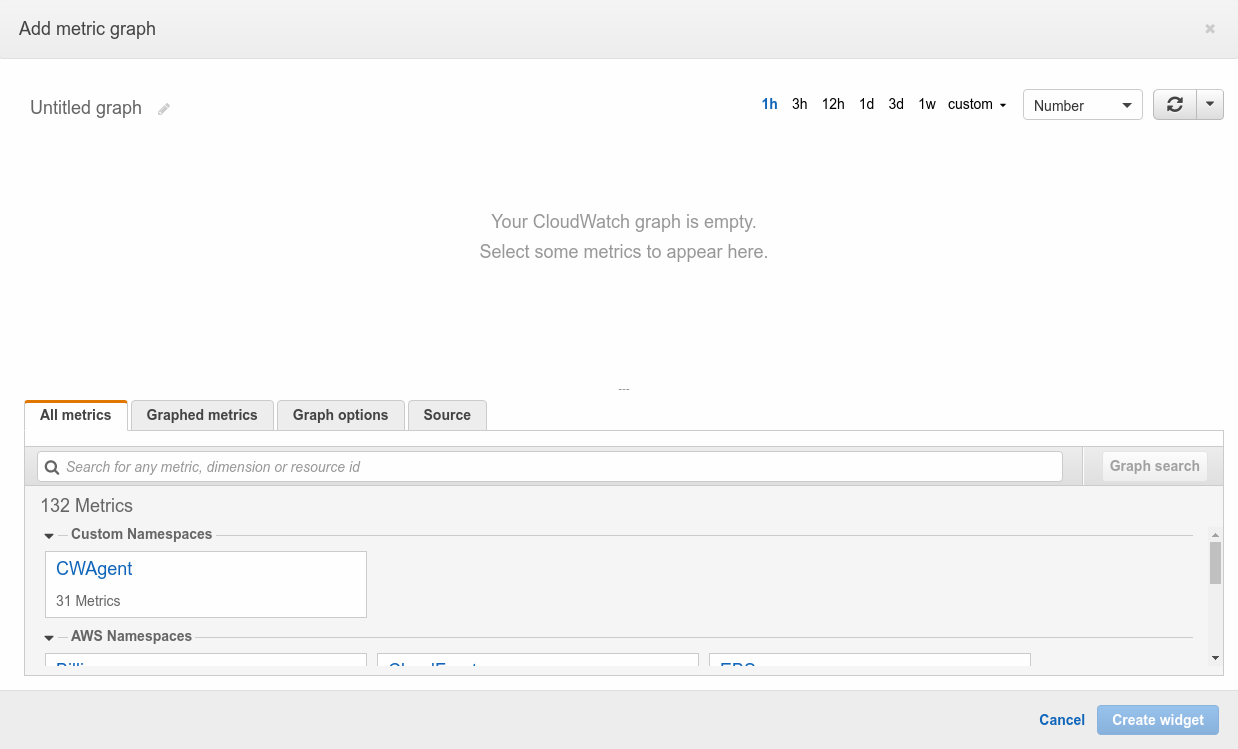This screenshot has width=1238, height=749.
Task: Set the time range to 12h
Action: (x=833, y=104)
